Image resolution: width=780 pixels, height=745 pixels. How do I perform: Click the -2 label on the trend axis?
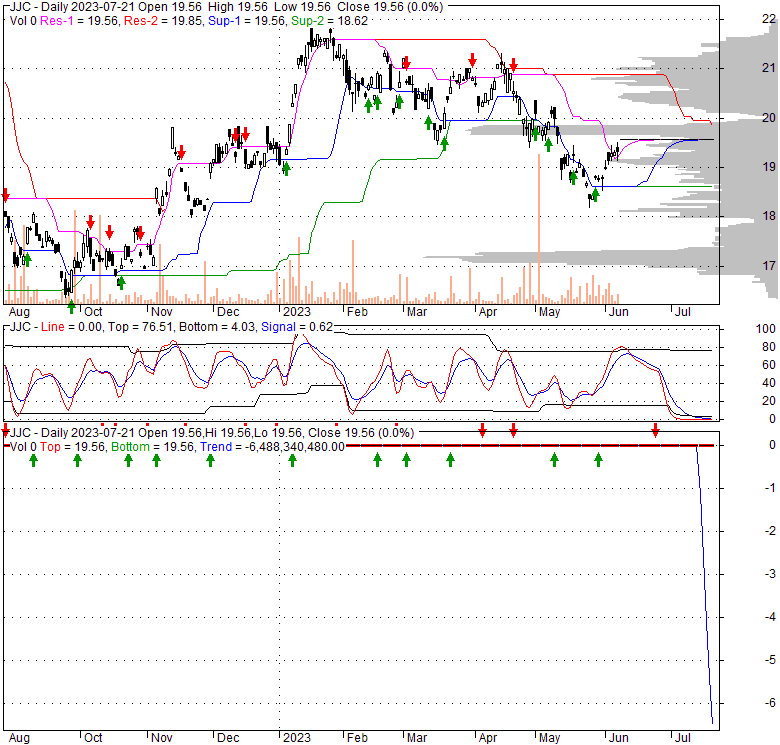click(x=770, y=531)
